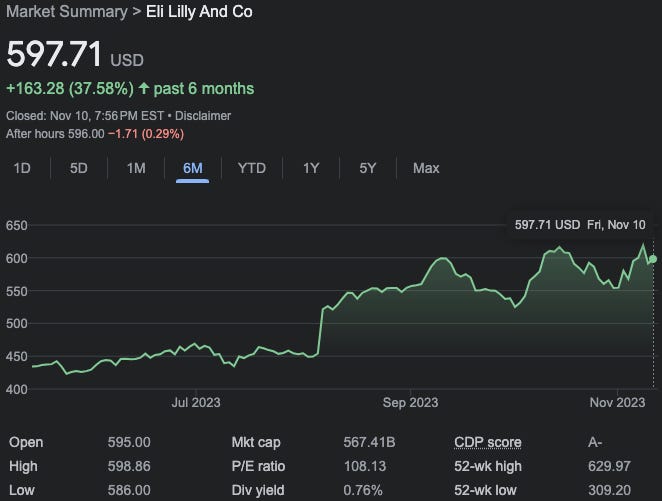Screen dimensions: 662x501
Task: Click the Nov 2023 axis label
Action: 617,402
